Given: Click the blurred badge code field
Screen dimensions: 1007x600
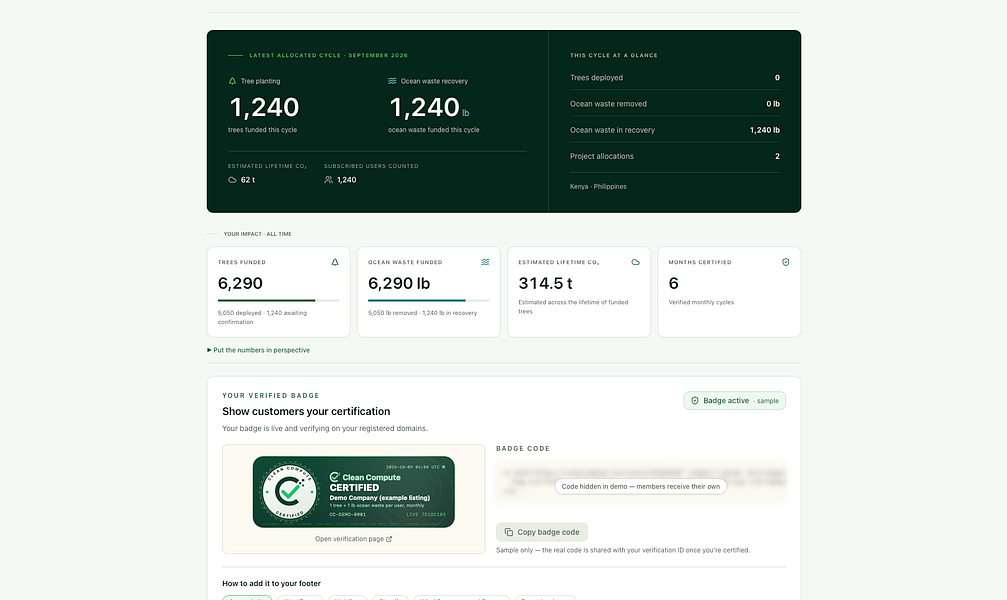Looking at the screenshot, I should click(640, 481).
